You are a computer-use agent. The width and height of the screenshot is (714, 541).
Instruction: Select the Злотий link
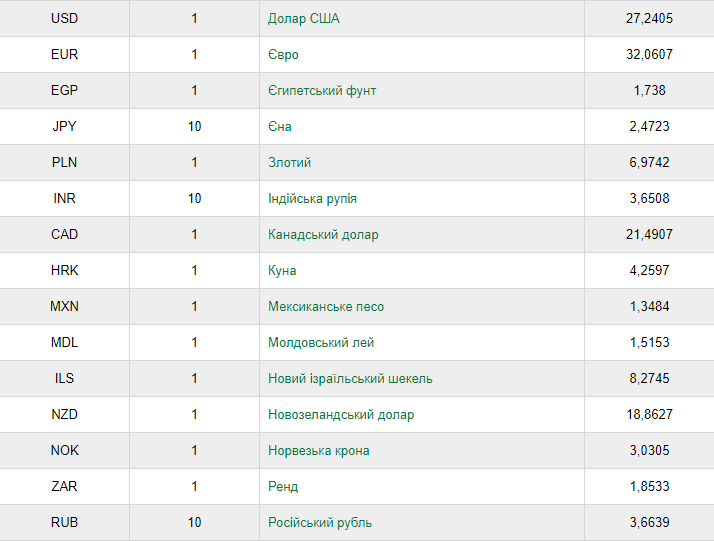point(289,163)
